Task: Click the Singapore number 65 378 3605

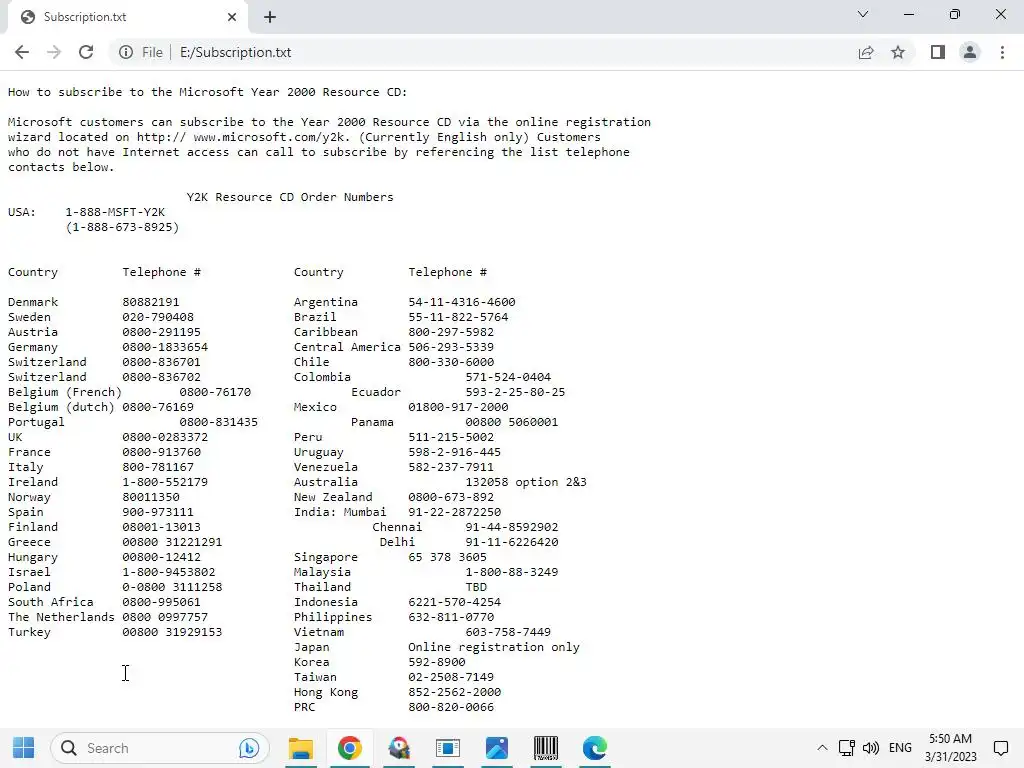Action: click(447, 558)
